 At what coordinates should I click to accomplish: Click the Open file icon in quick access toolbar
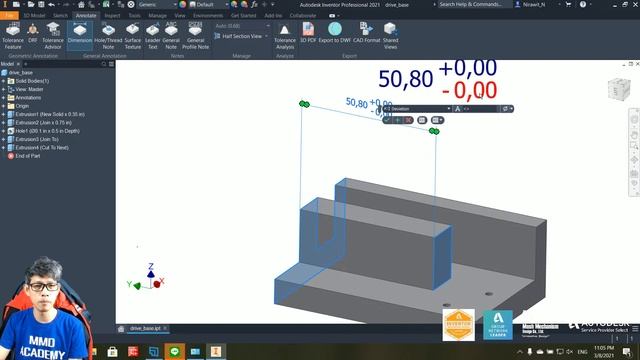31,4
